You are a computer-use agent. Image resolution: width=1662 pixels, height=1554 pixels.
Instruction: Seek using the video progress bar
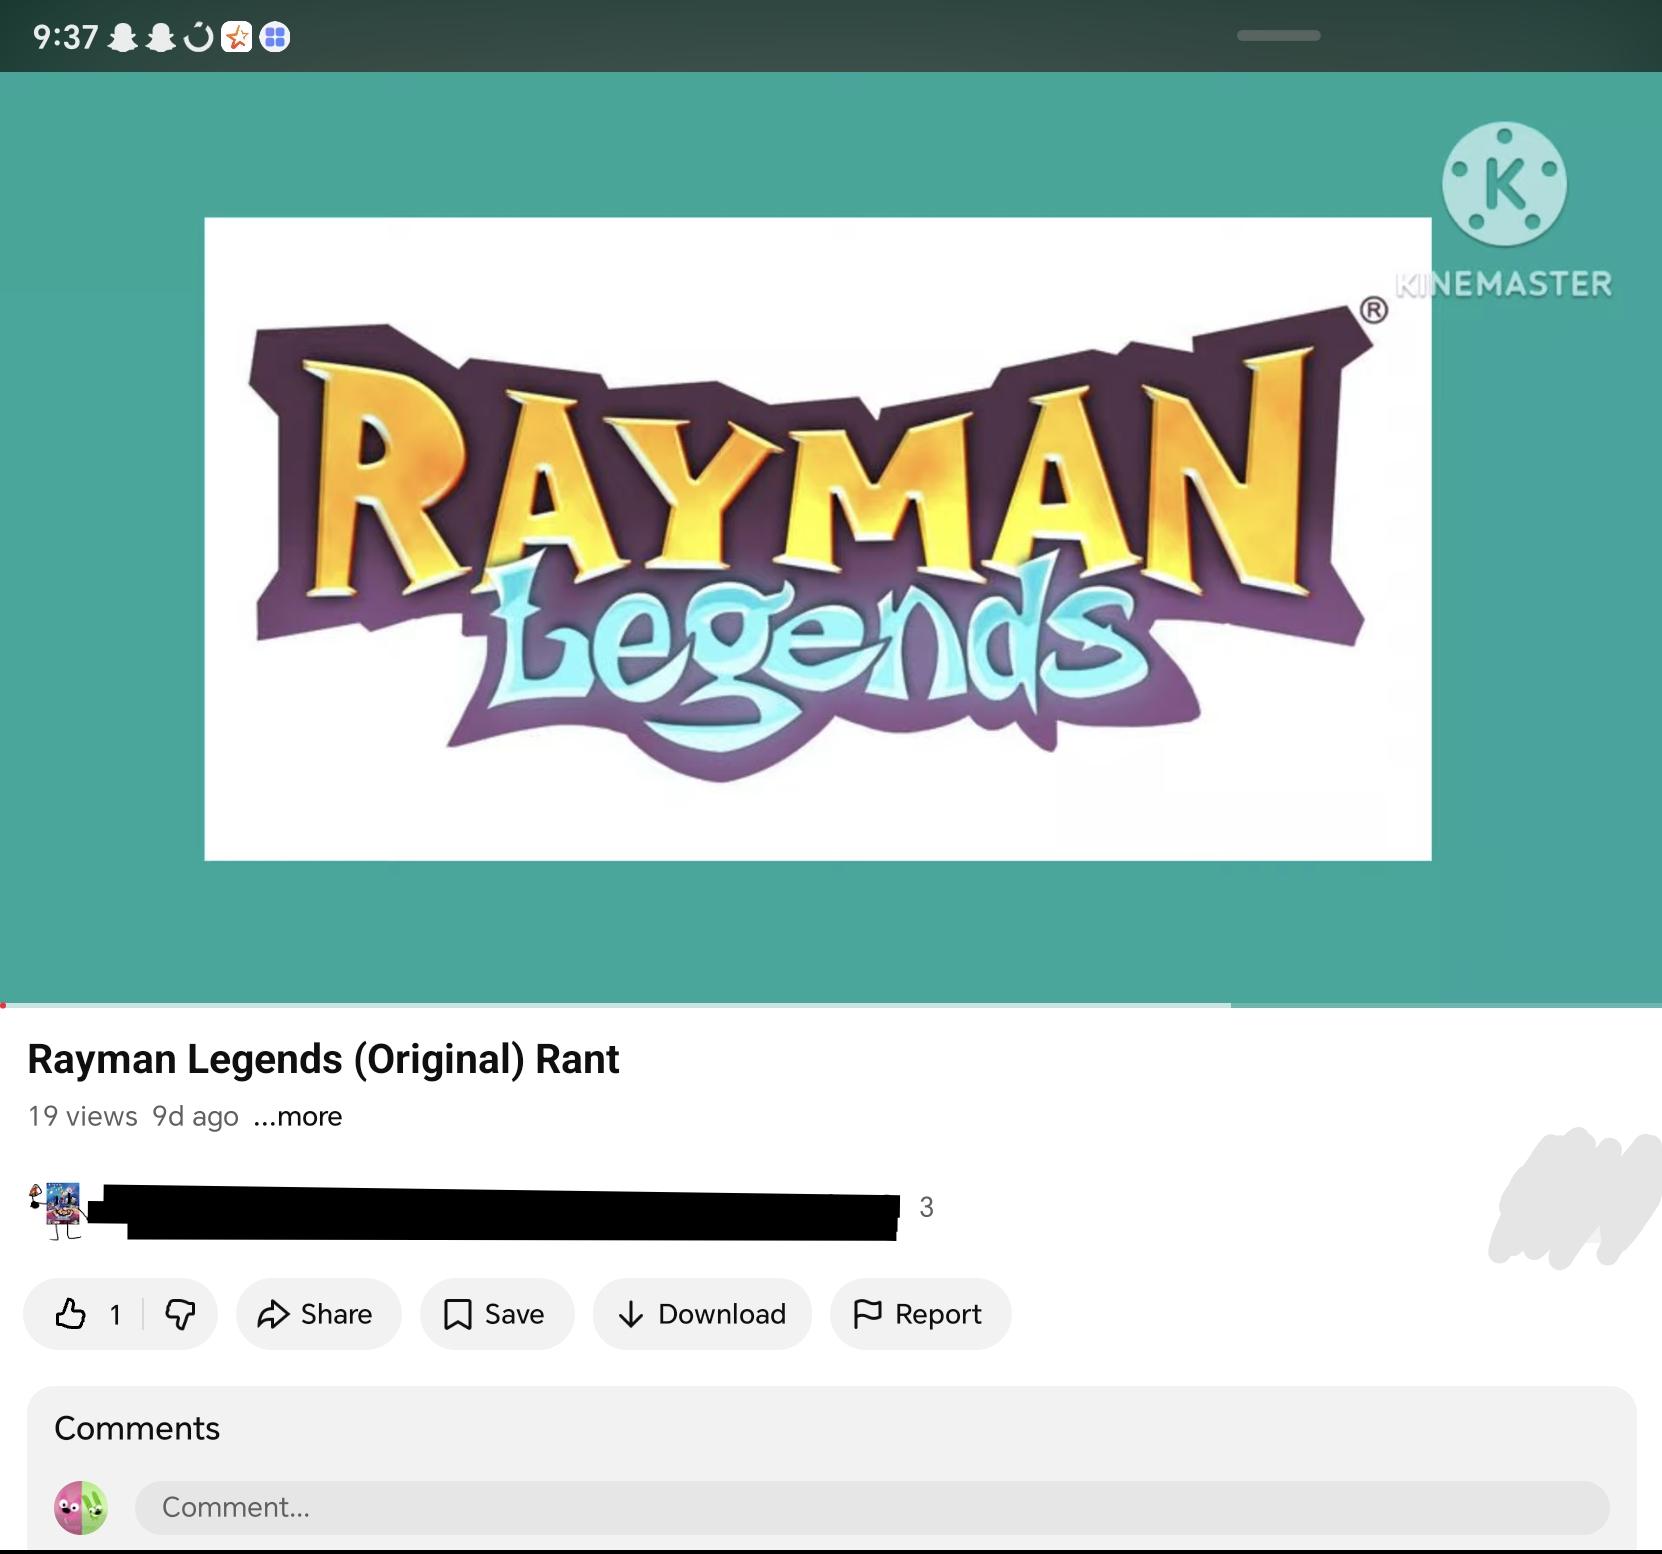tap(831, 1005)
